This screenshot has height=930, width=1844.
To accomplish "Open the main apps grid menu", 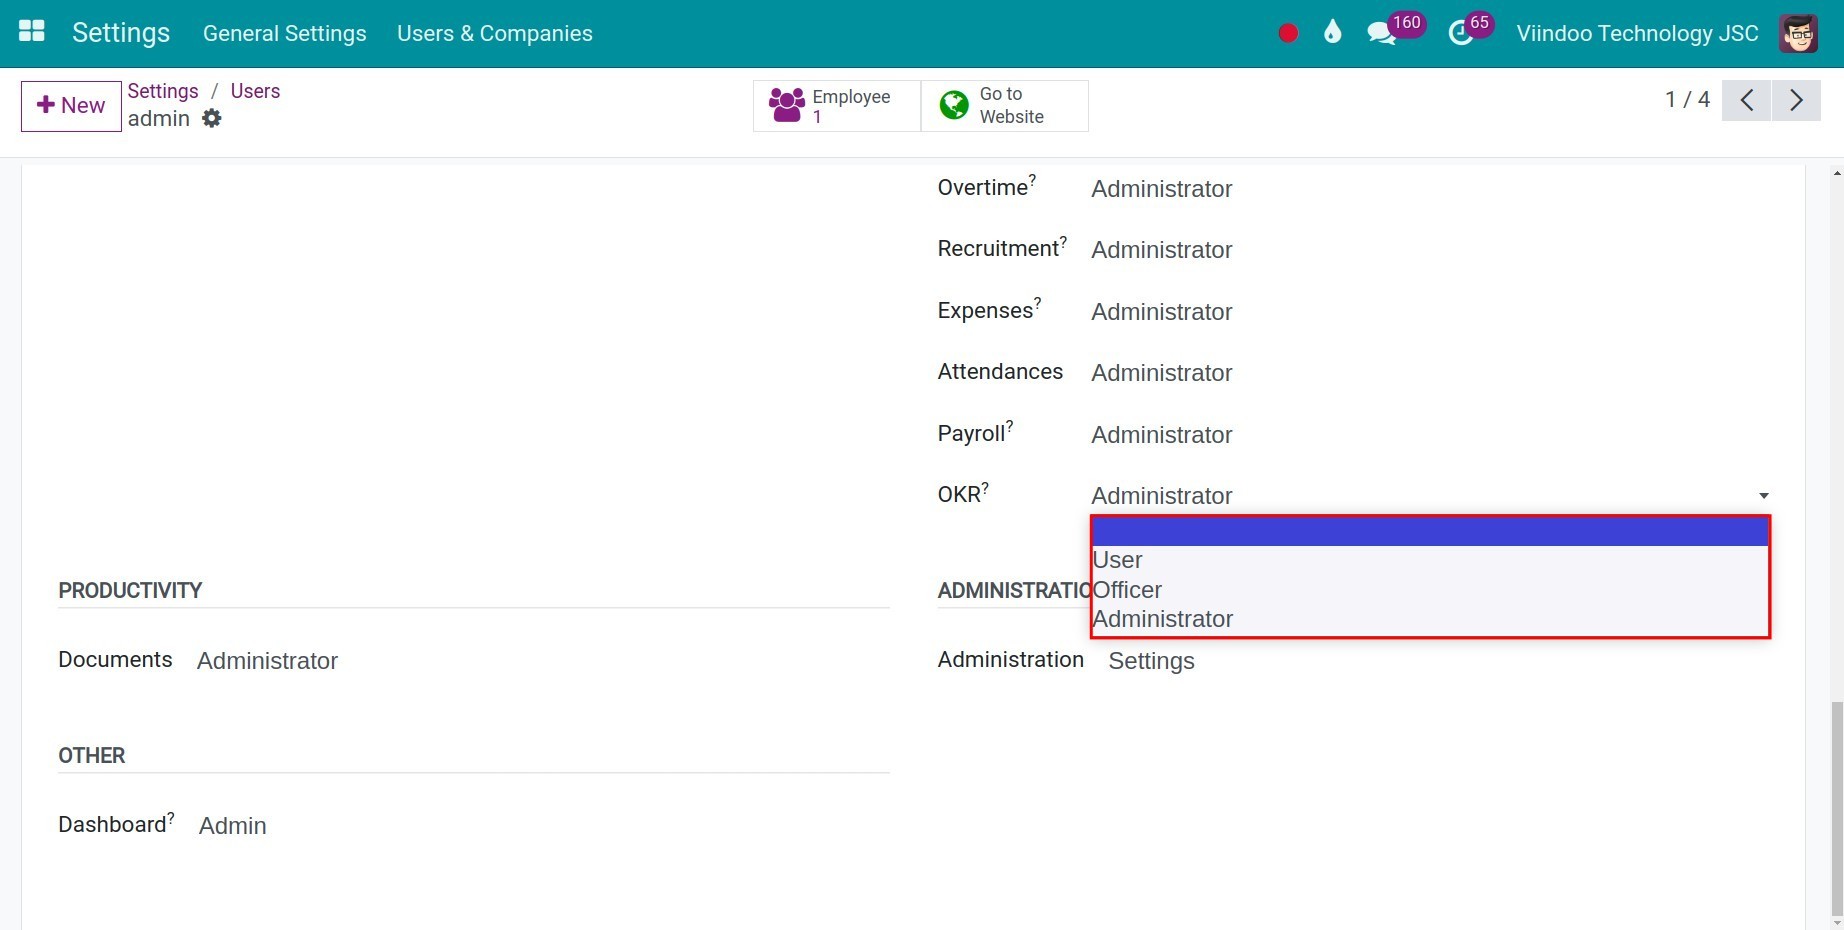I will point(32,32).
